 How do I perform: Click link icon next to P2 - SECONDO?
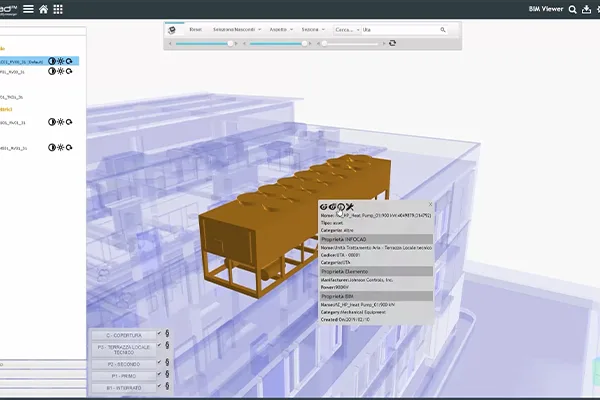[167, 362]
